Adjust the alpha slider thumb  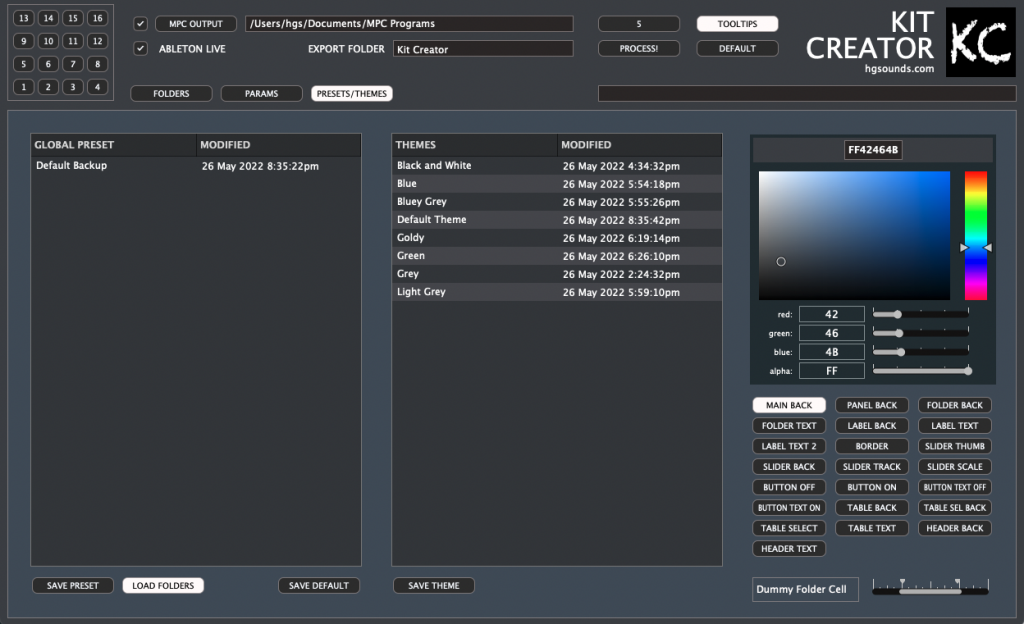pyautogui.click(x=968, y=371)
